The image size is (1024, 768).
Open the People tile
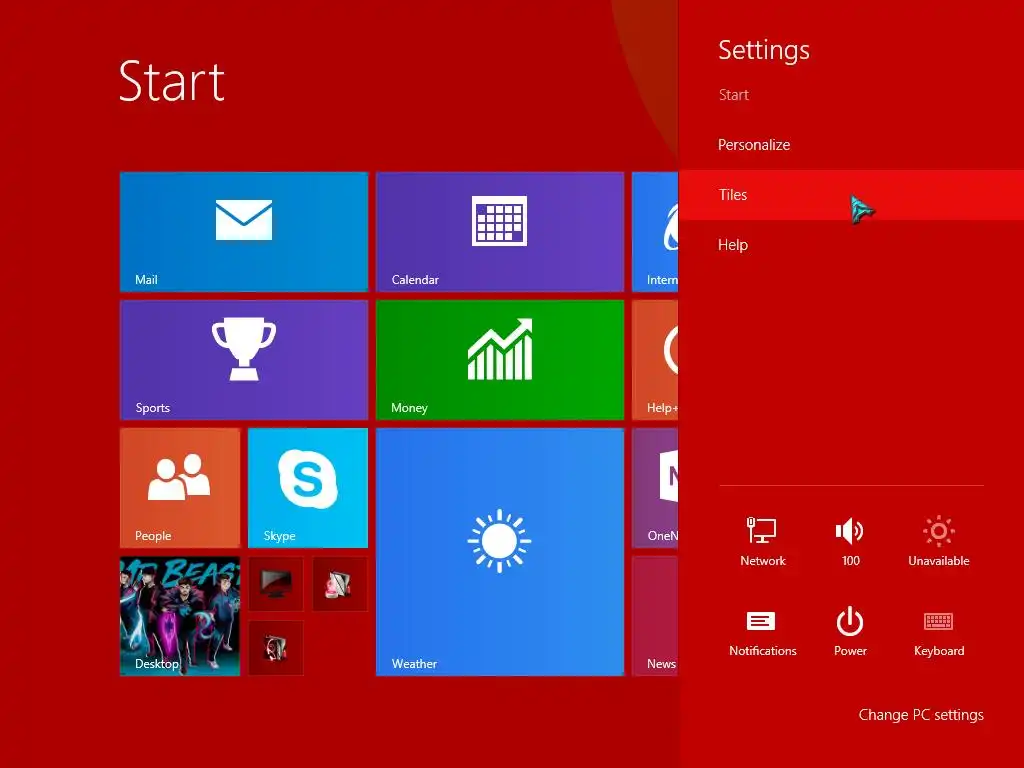click(180, 488)
